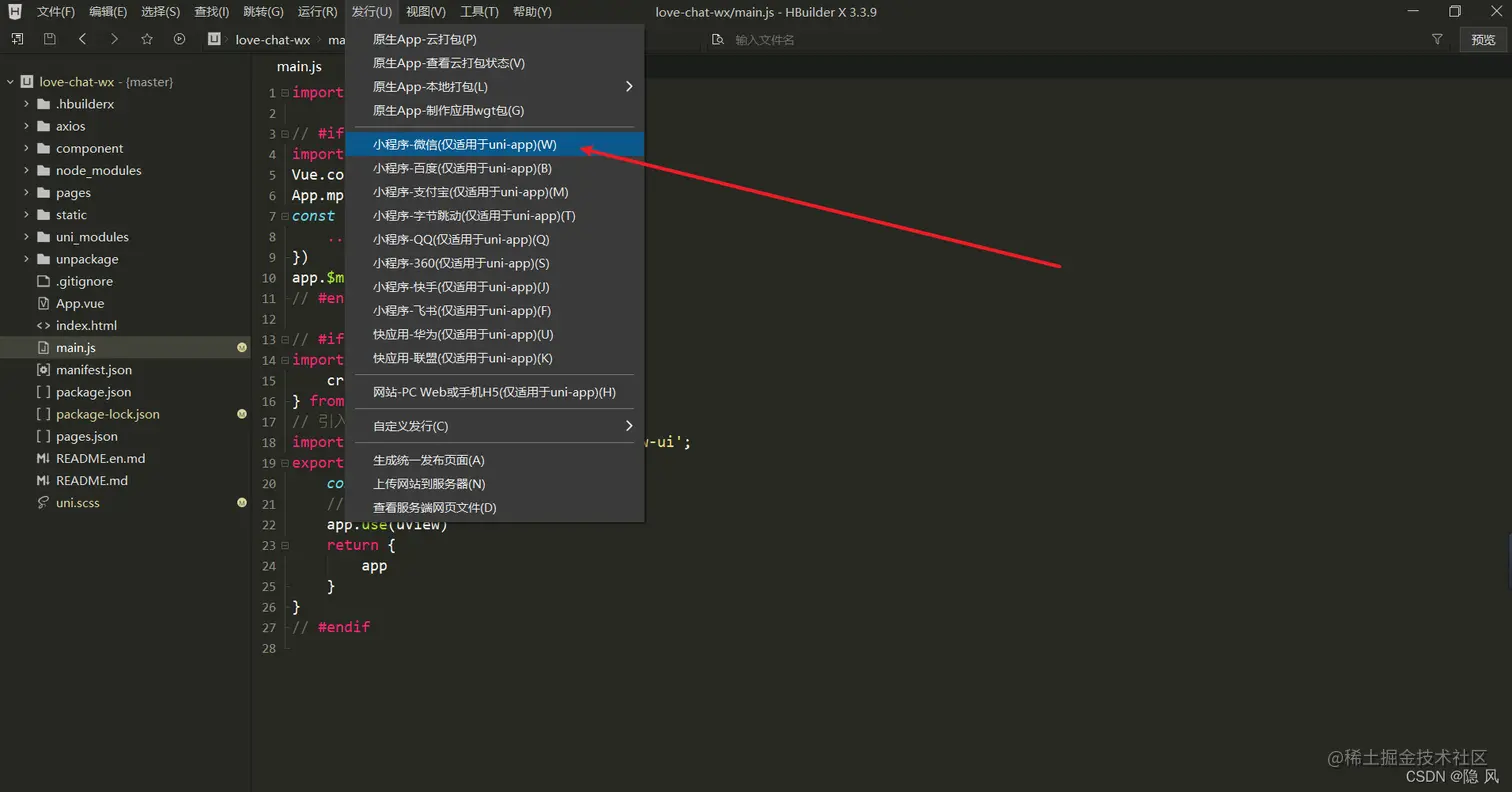
Task: Fold code block at line 7
Action: coord(284,216)
